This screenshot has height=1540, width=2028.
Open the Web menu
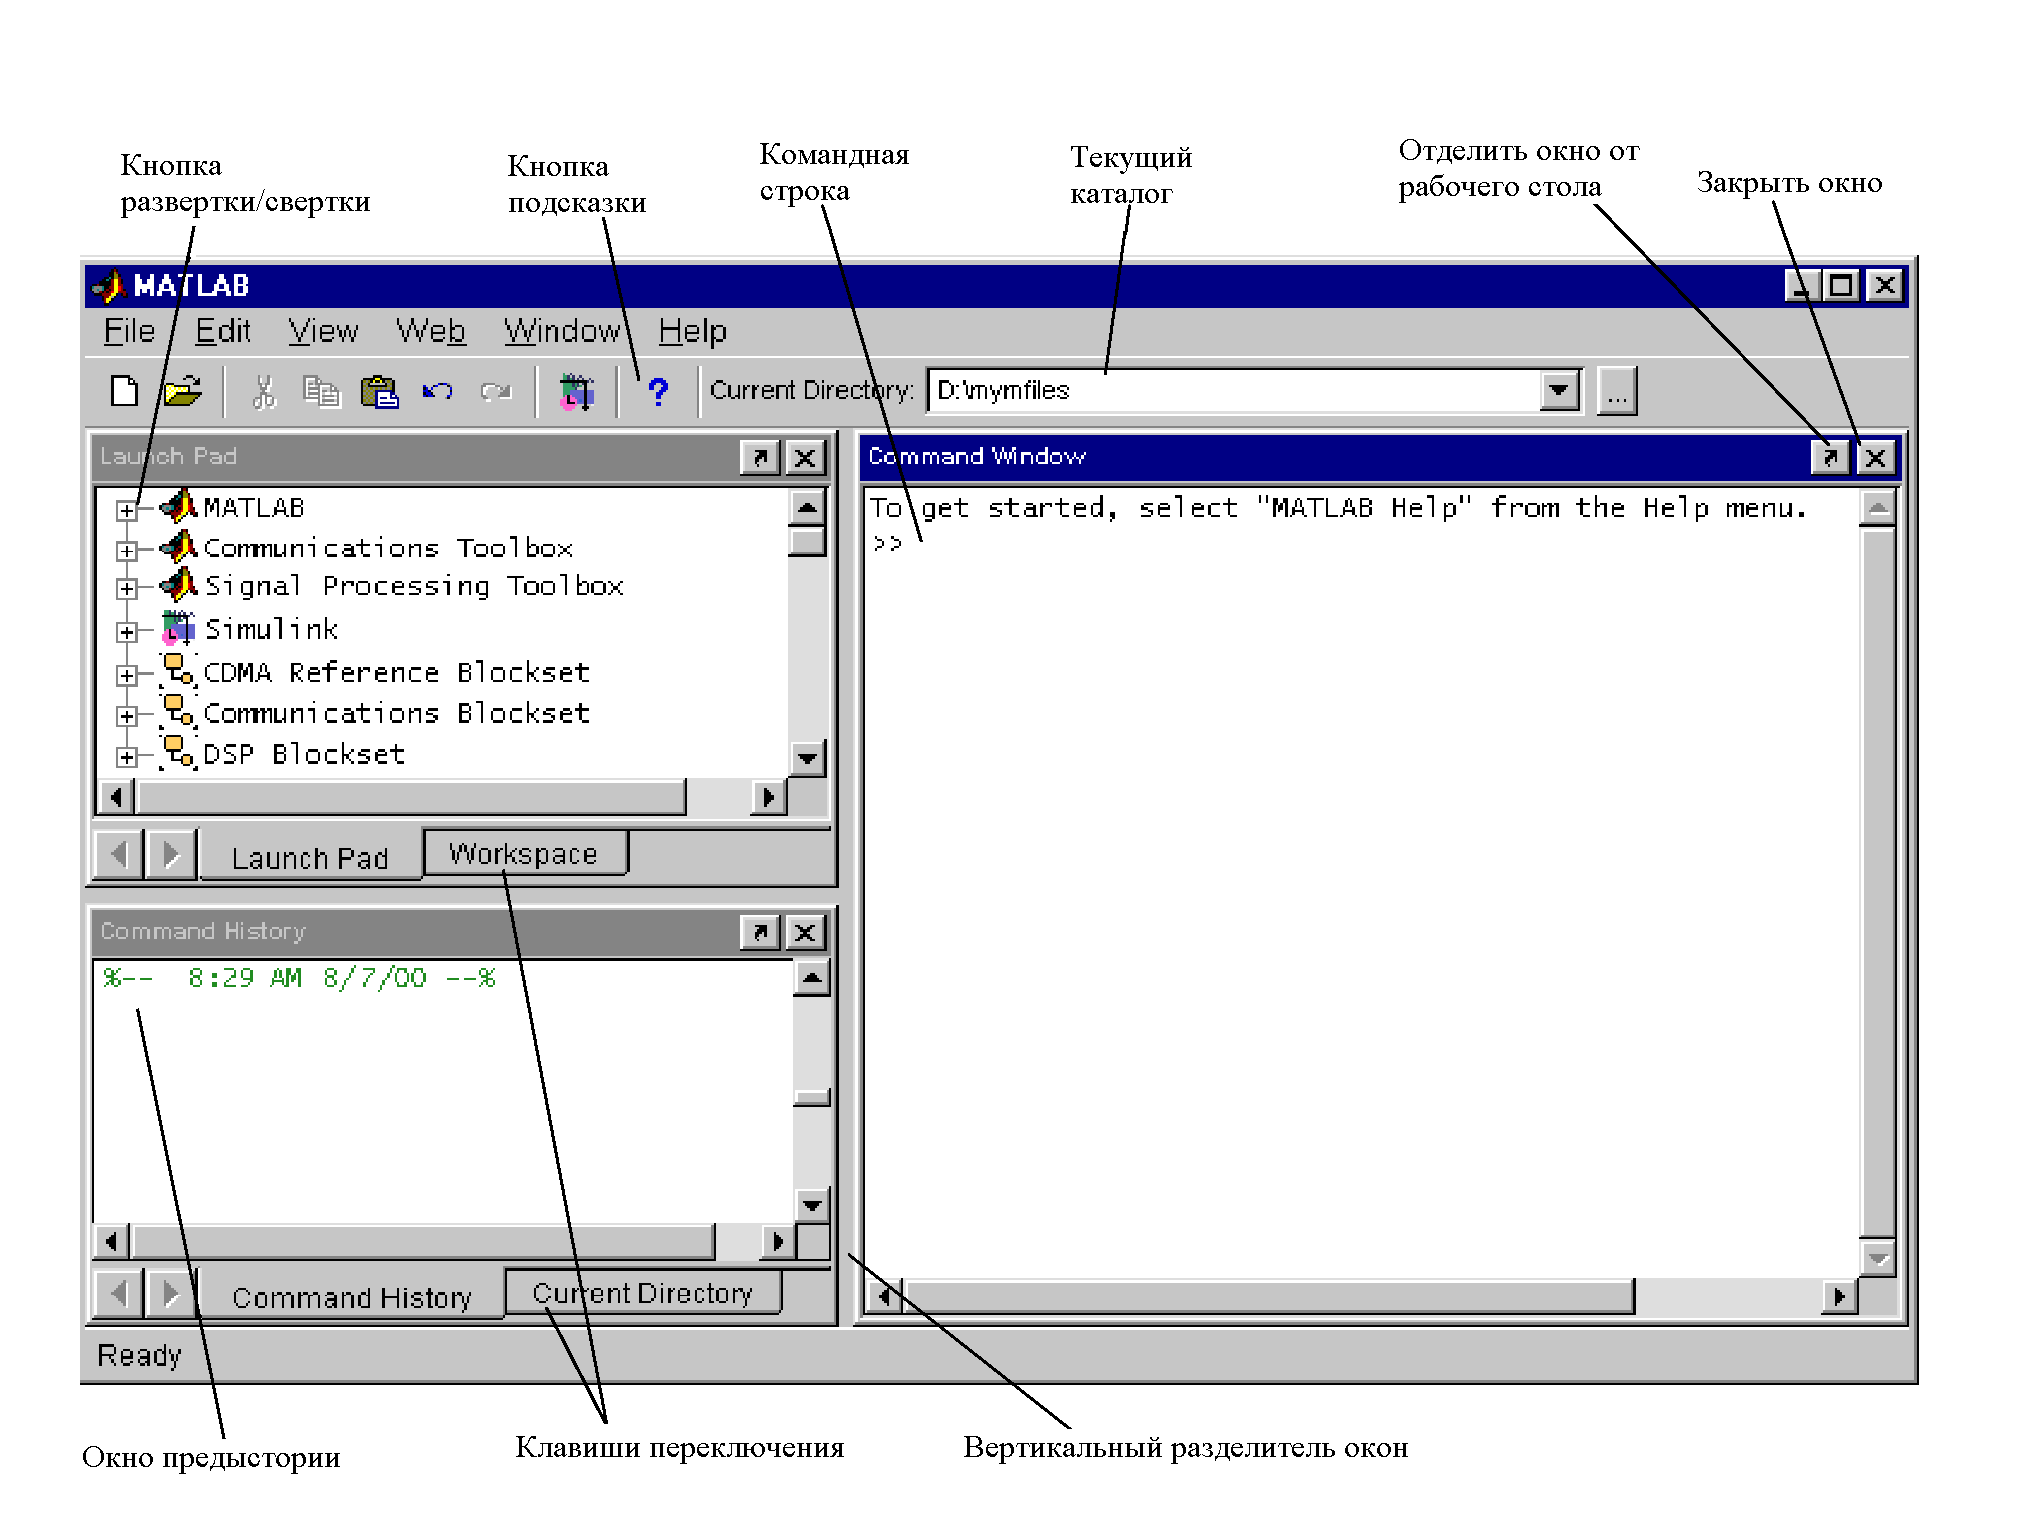tap(431, 331)
